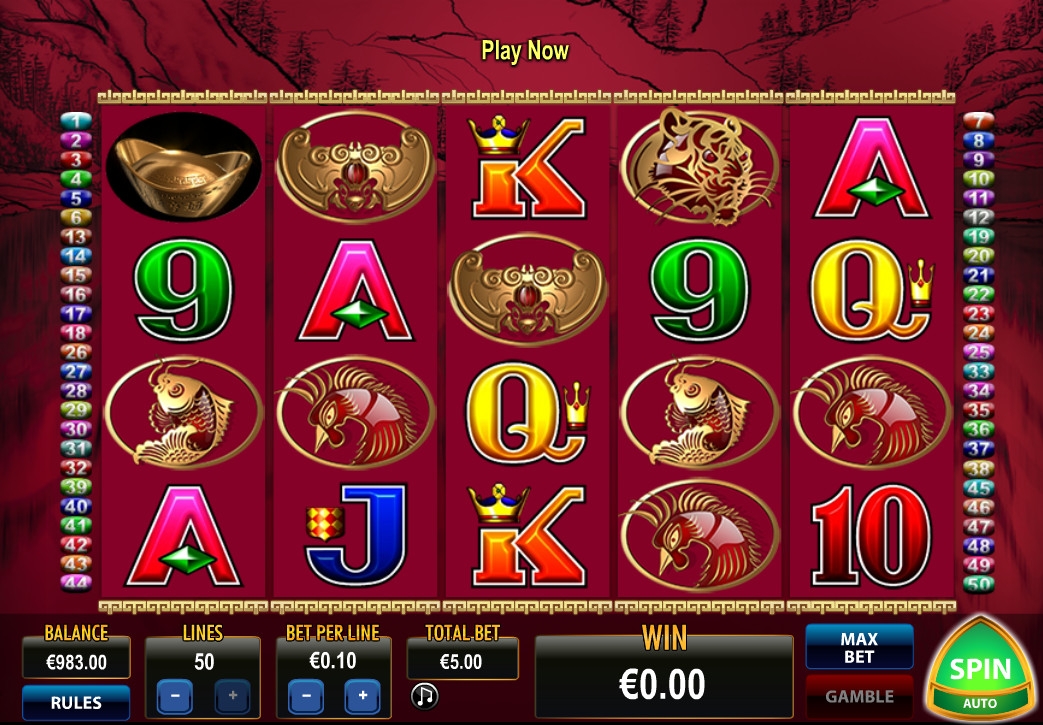
Task: Click the balance amount field
Action: (x=76, y=662)
